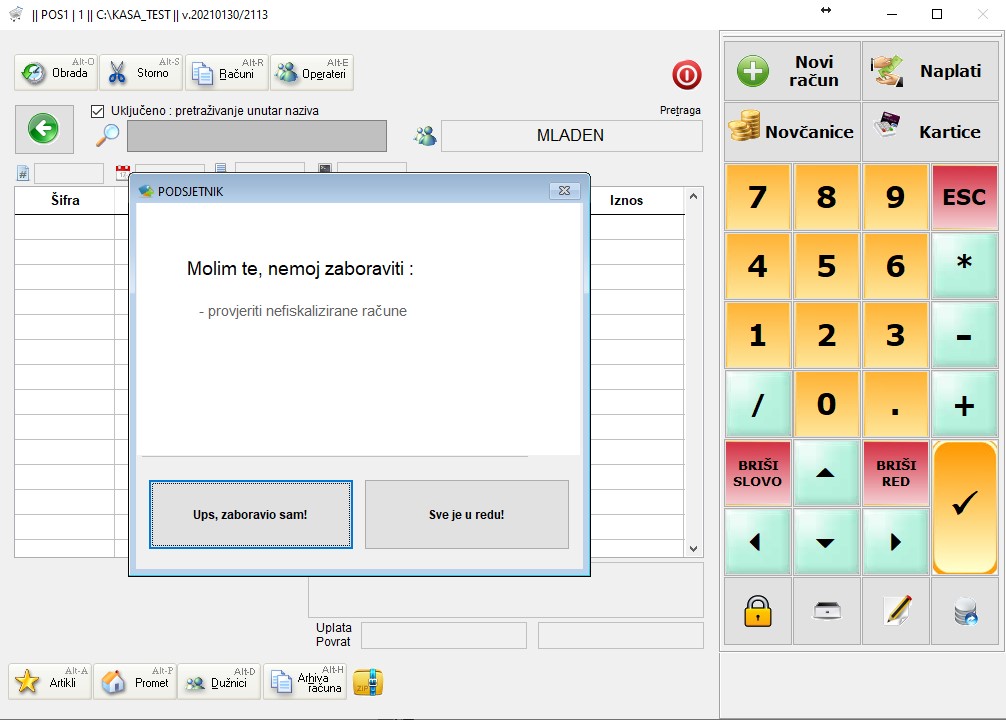Toggle 'pretraživanje unutar naziva' checkbox
This screenshot has width=1006, height=720.
point(98,111)
